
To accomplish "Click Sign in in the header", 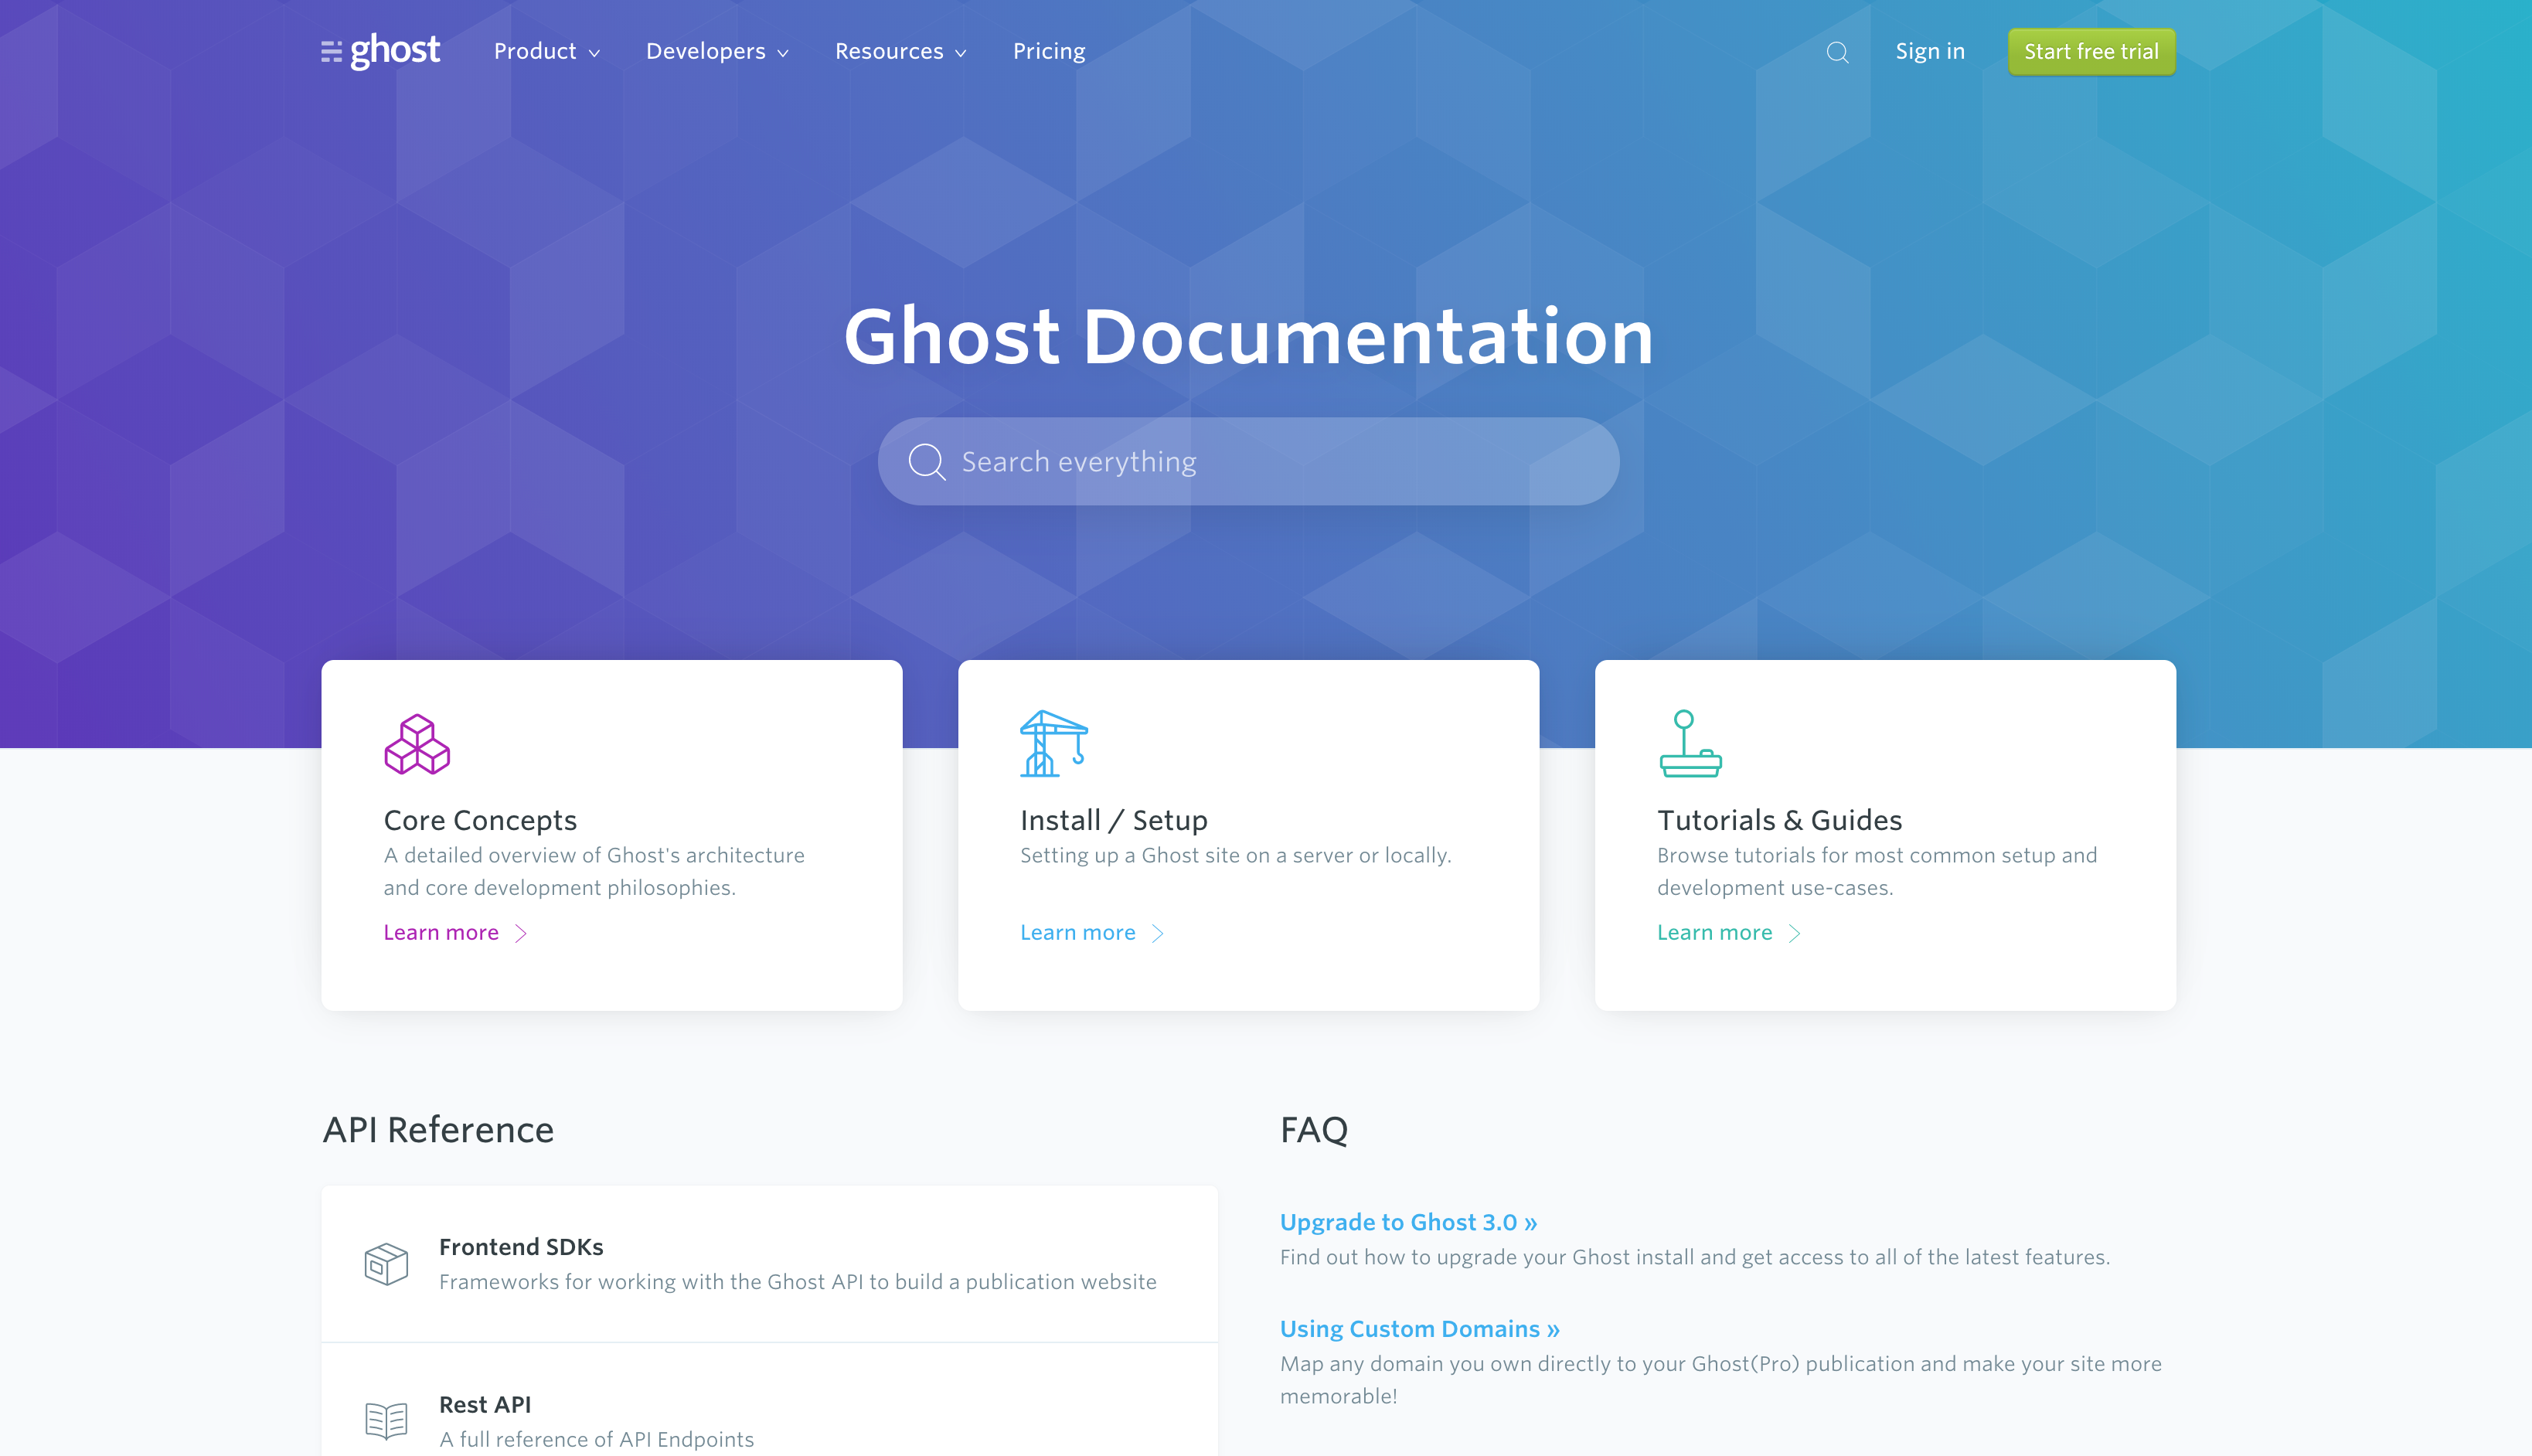I will click(1929, 51).
